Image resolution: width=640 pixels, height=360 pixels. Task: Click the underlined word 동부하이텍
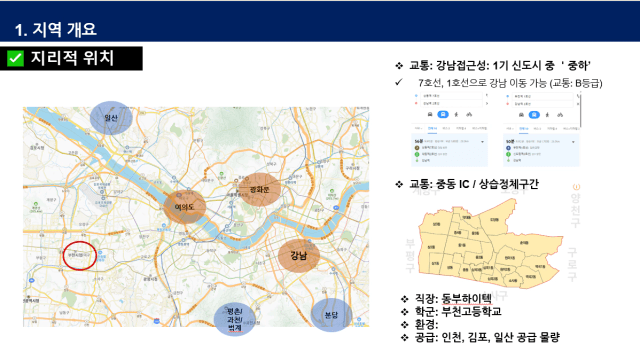click(467, 299)
